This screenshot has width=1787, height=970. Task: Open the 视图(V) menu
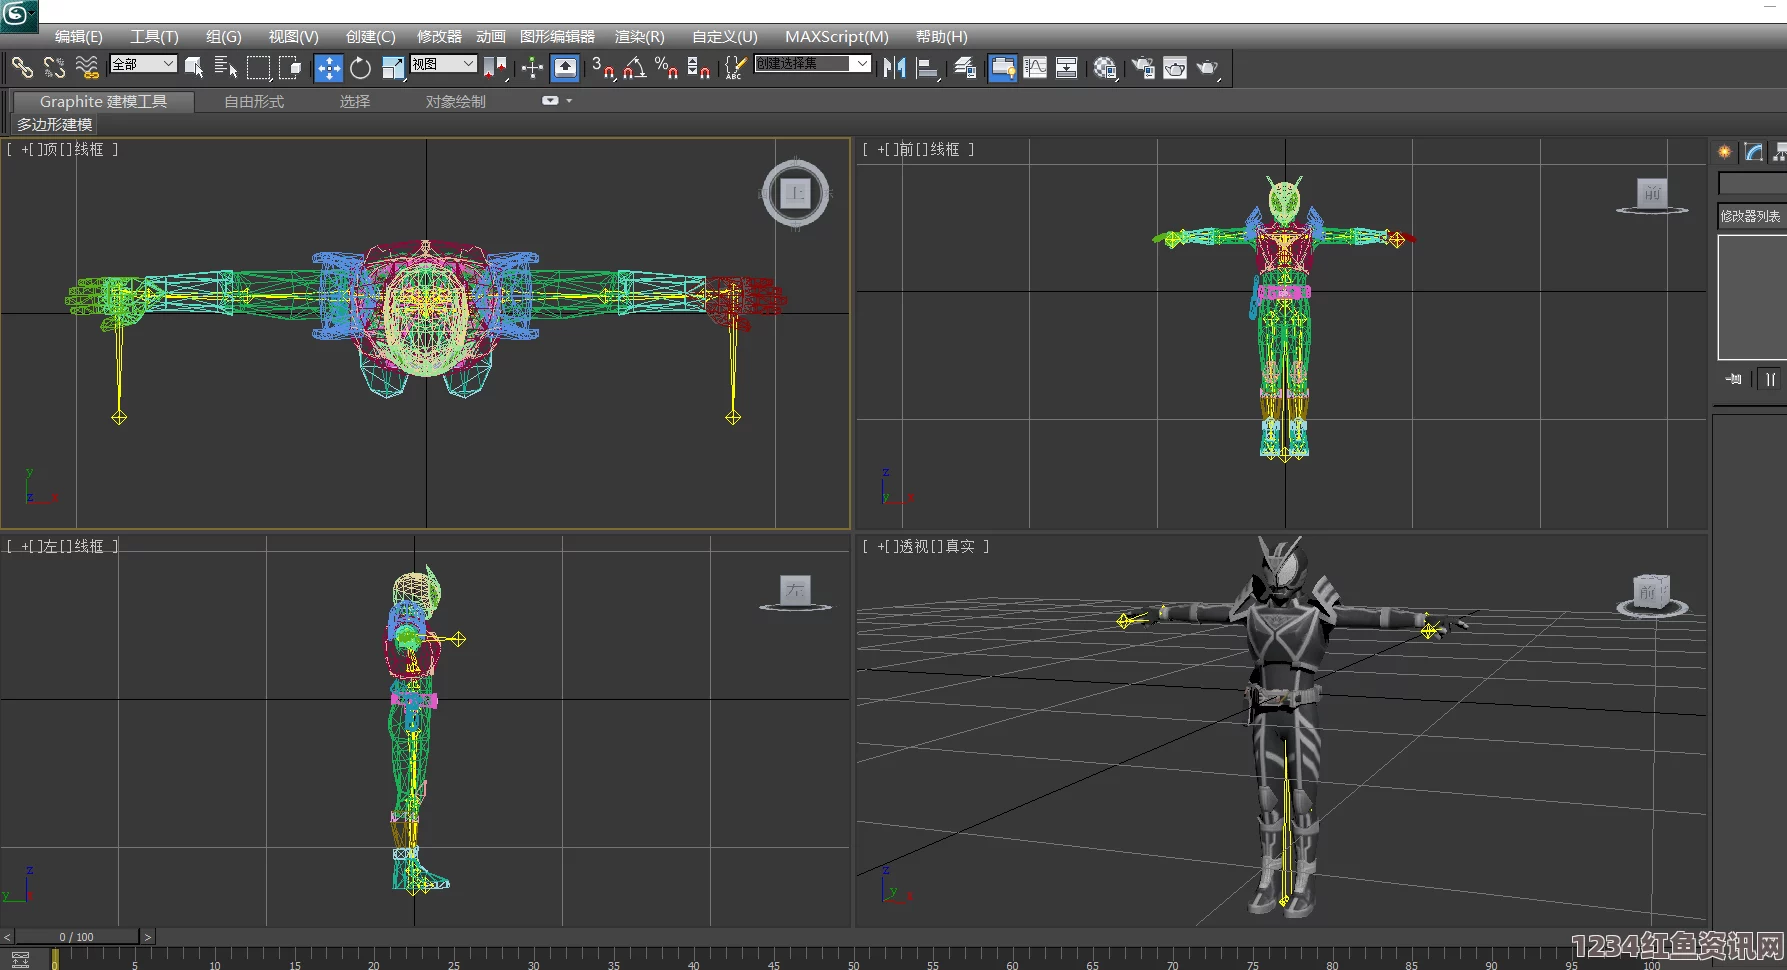point(293,36)
